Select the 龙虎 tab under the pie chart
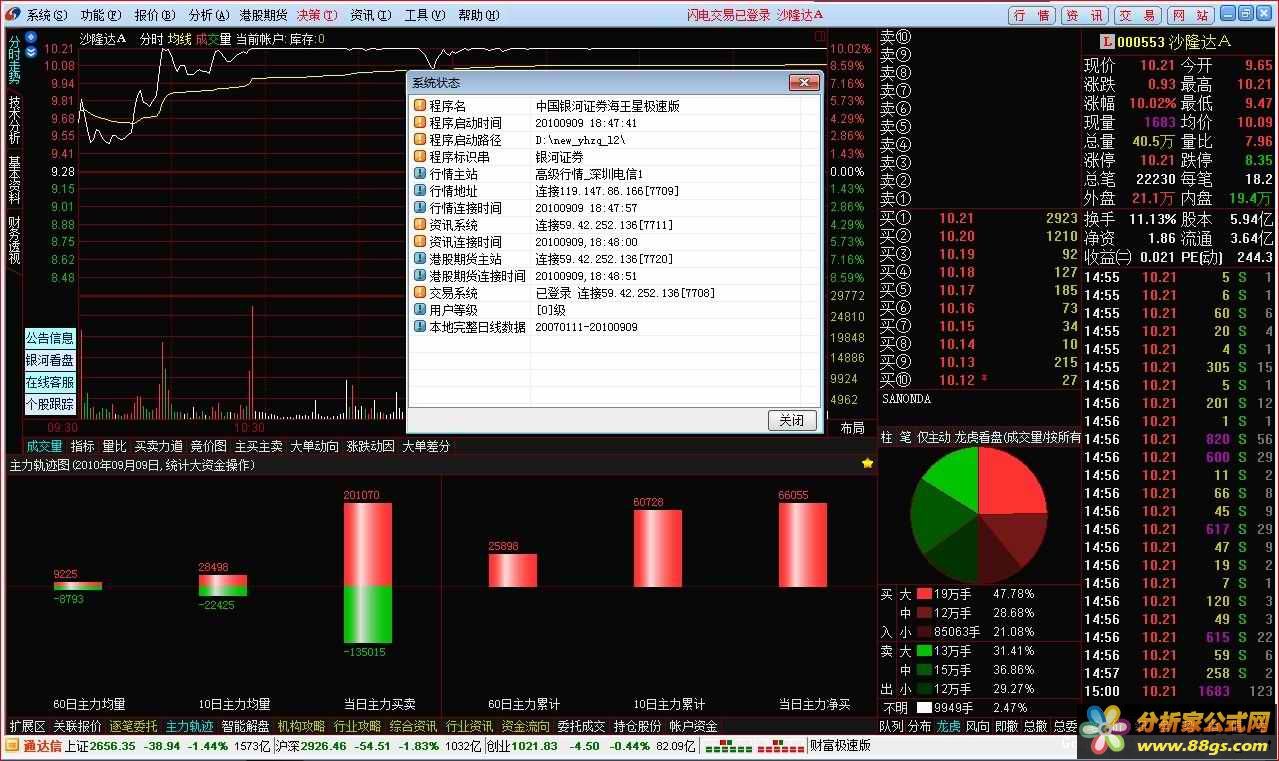Screen dimensions: 1279x761 click(x=949, y=726)
